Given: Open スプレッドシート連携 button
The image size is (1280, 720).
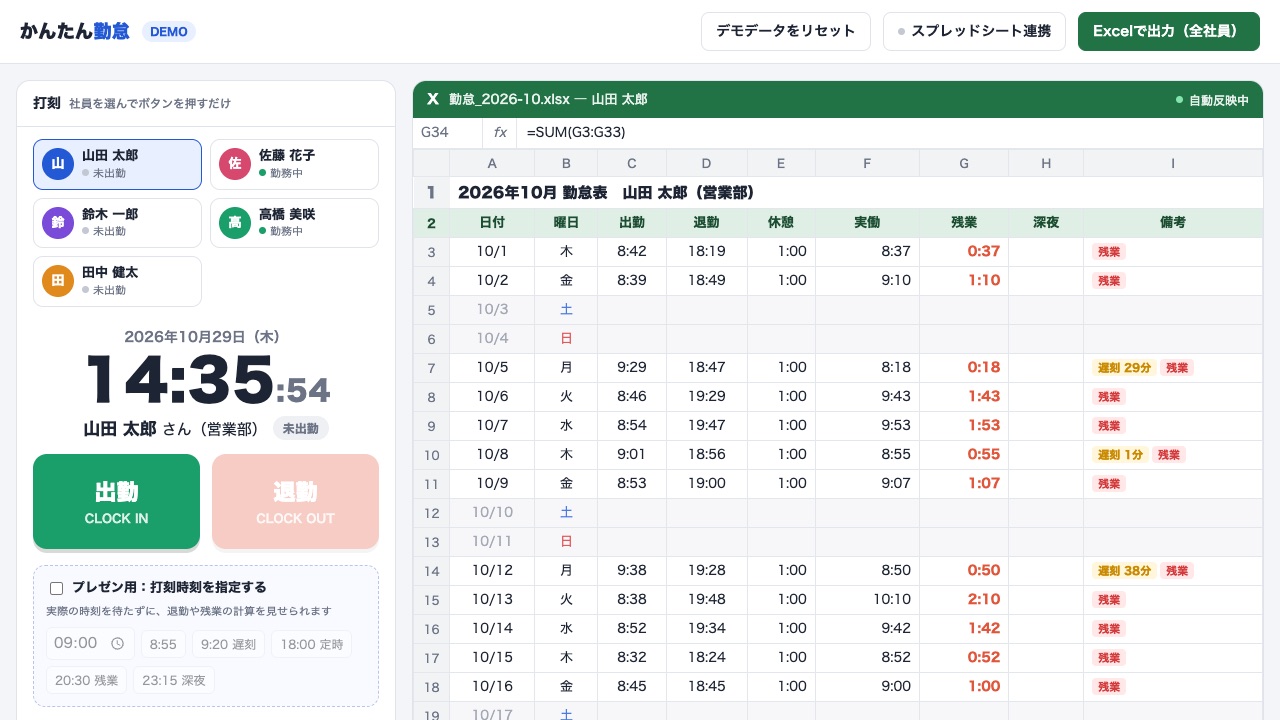Looking at the screenshot, I should (x=974, y=31).
